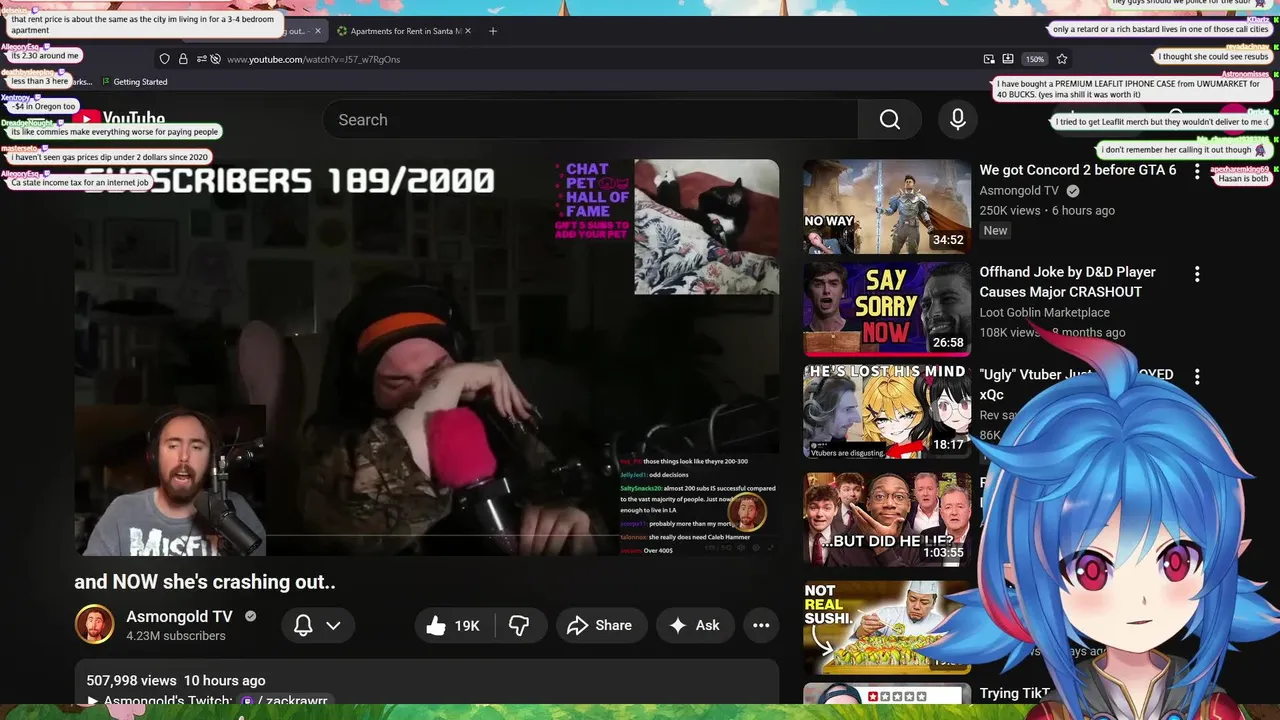The width and height of the screenshot is (1280, 720).
Task: Open the 'NOT REAL SUSHI' video thumbnail
Action: click(x=887, y=627)
